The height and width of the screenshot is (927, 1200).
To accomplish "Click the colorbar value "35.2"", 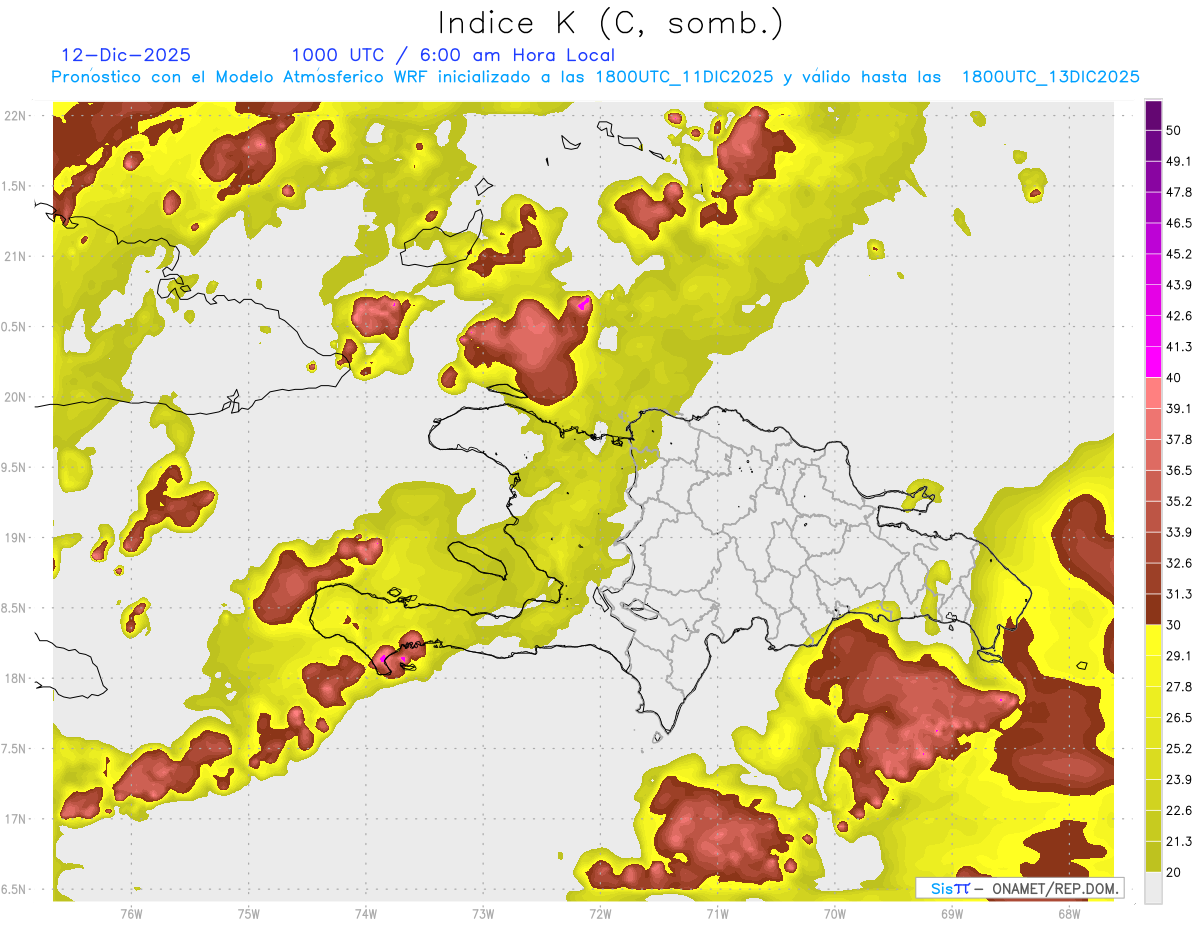I will tap(1179, 501).
